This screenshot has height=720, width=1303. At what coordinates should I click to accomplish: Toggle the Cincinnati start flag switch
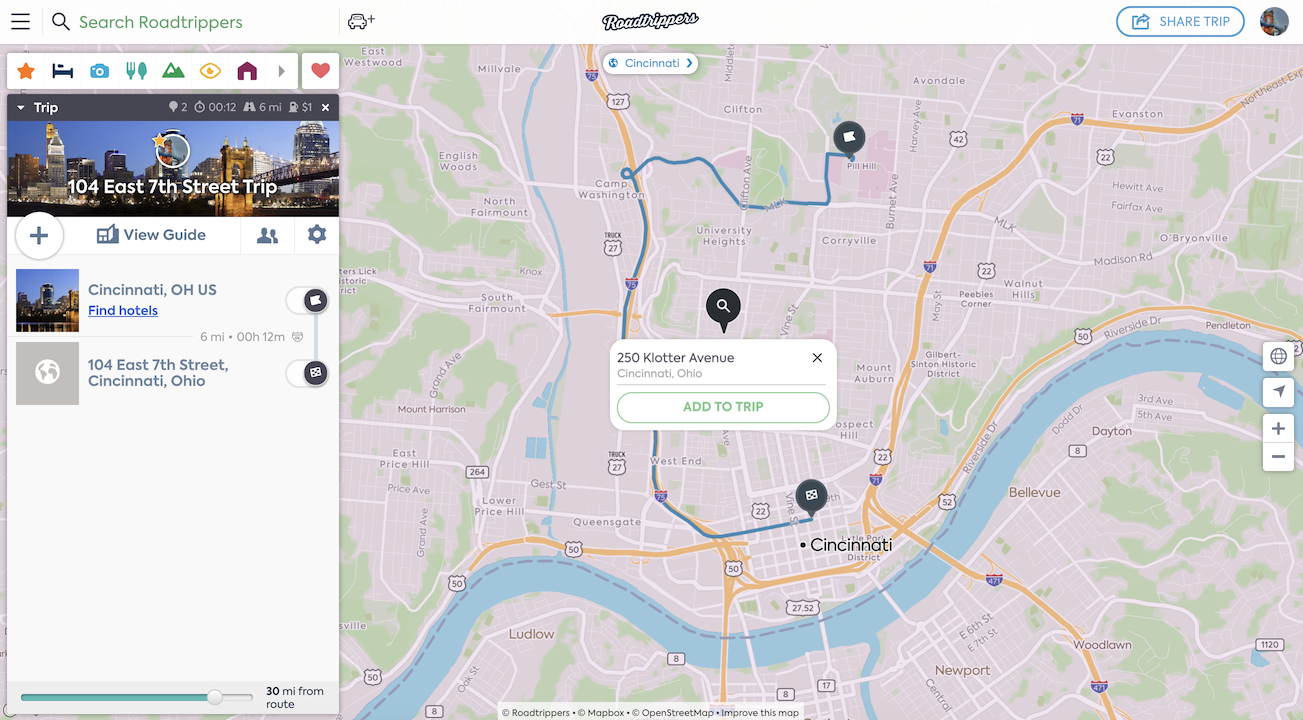tap(308, 299)
